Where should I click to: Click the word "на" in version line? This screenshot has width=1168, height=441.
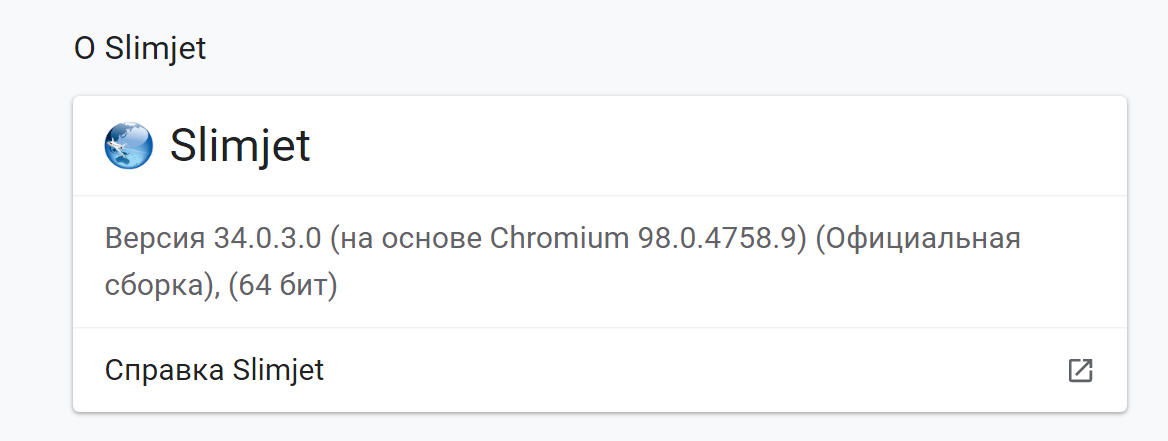352,240
